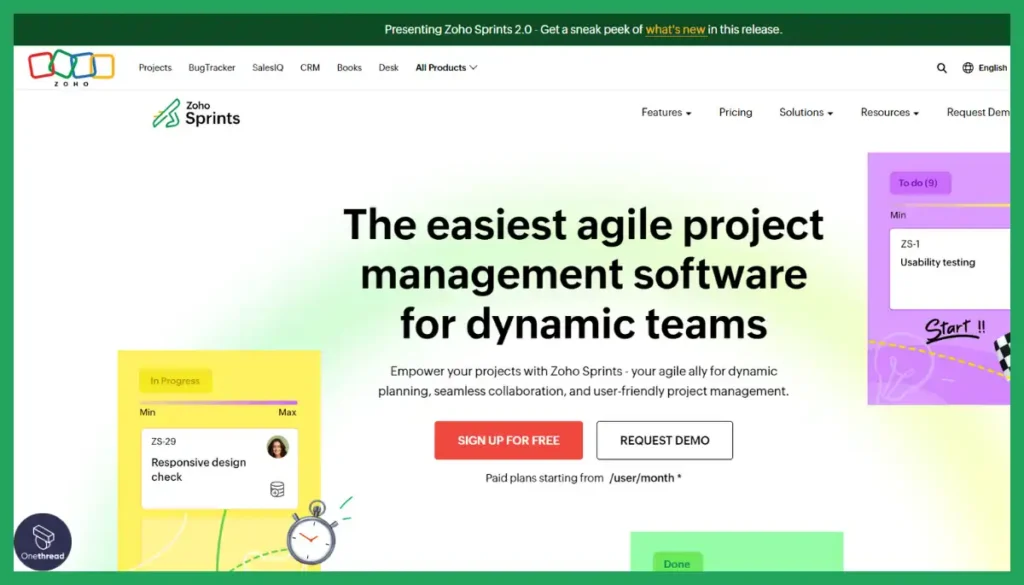This screenshot has height=585, width=1024.
Task: Follow the "what's new" banner link
Action: (x=675, y=29)
